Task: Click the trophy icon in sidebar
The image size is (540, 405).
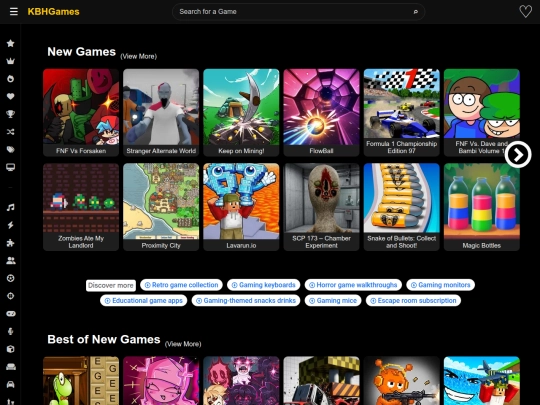Action: 11,114
